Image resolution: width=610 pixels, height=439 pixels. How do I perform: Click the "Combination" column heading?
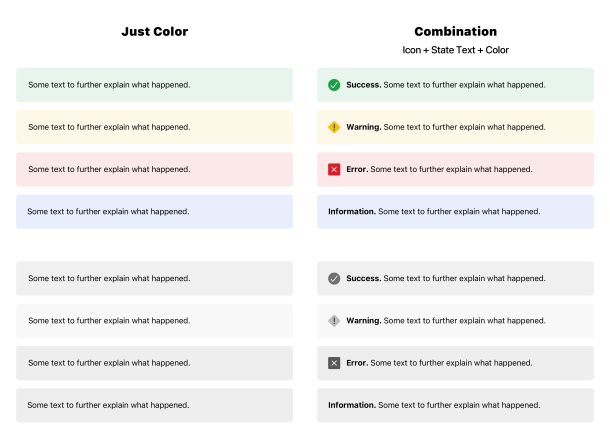point(455,32)
